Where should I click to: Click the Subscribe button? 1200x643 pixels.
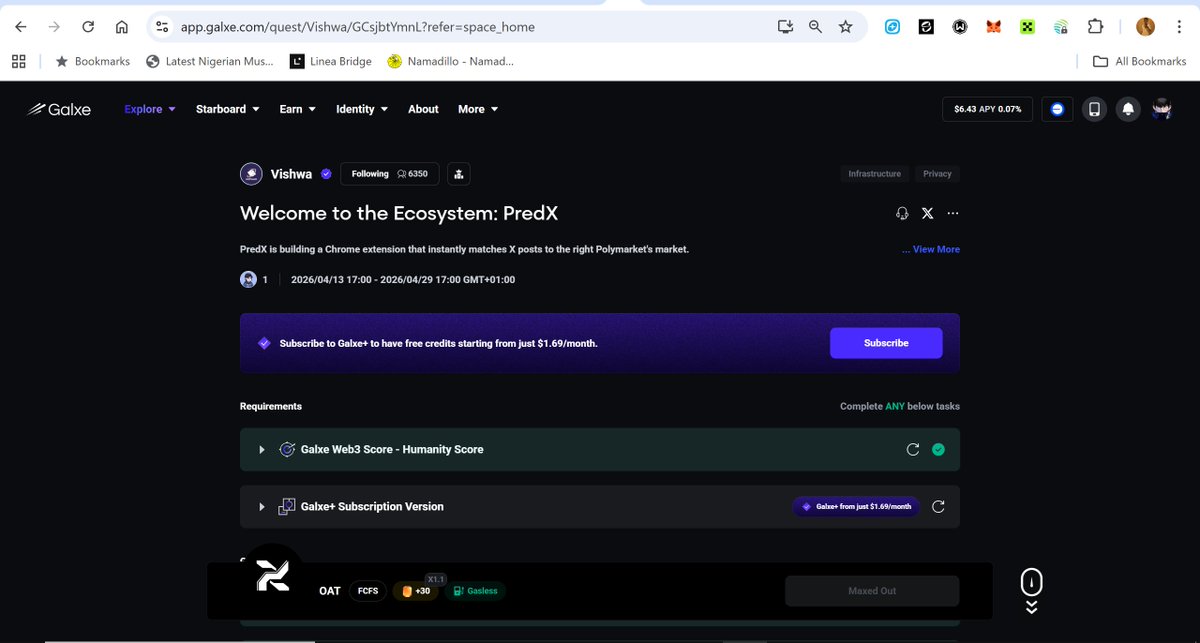tap(886, 343)
